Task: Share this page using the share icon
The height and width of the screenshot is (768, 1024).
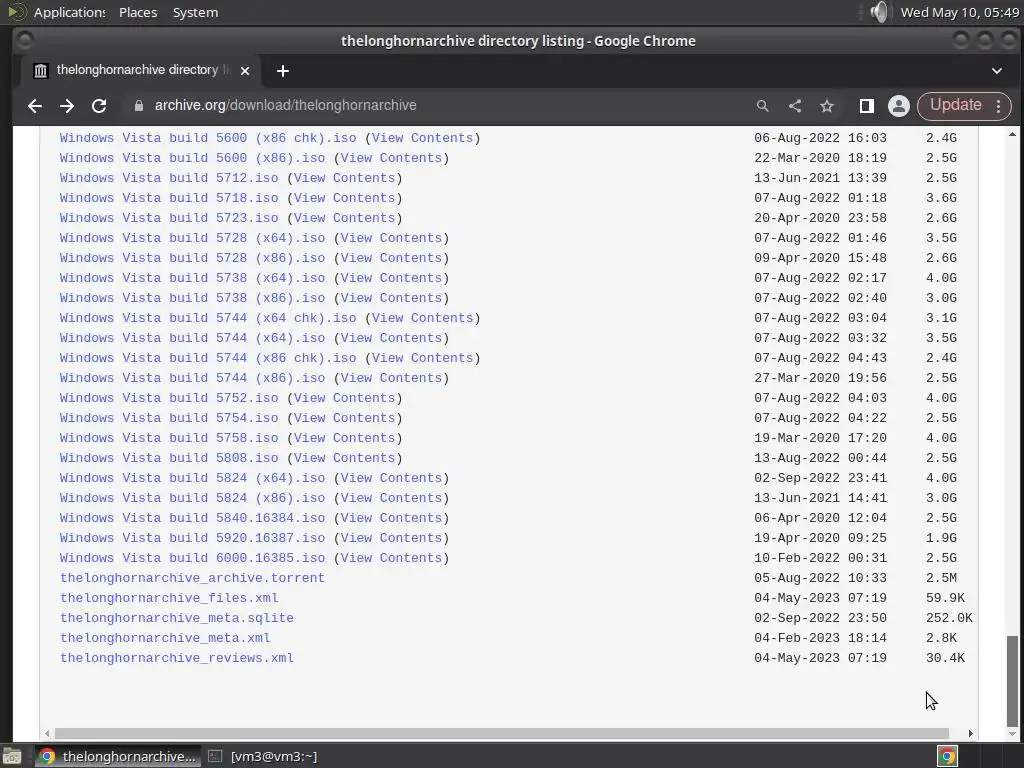Action: pyautogui.click(x=795, y=106)
